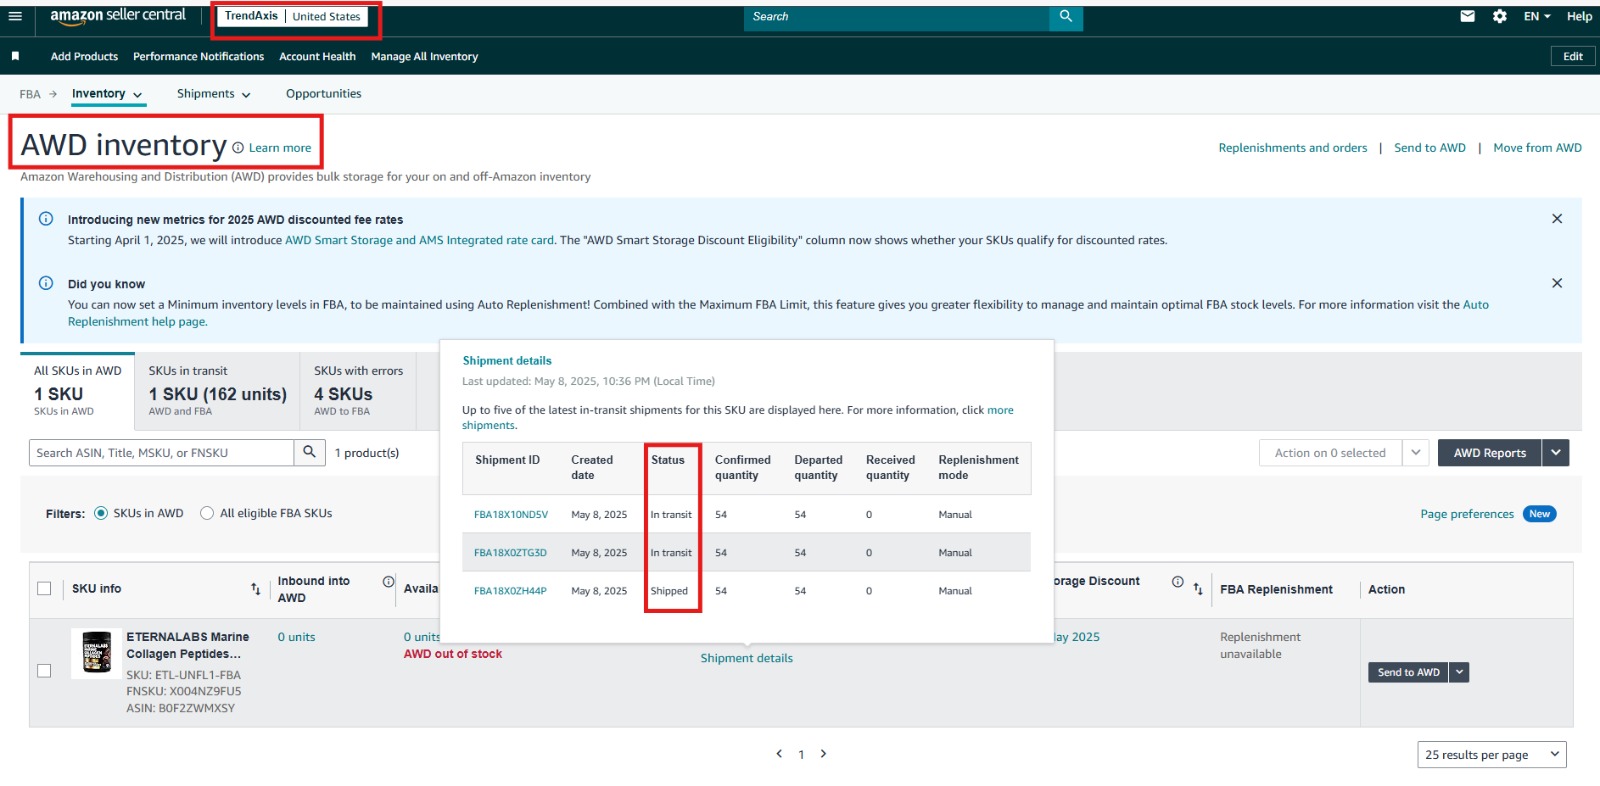Open the hamburger main menu
This screenshot has width=1600, height=786.
pos(15,16)
